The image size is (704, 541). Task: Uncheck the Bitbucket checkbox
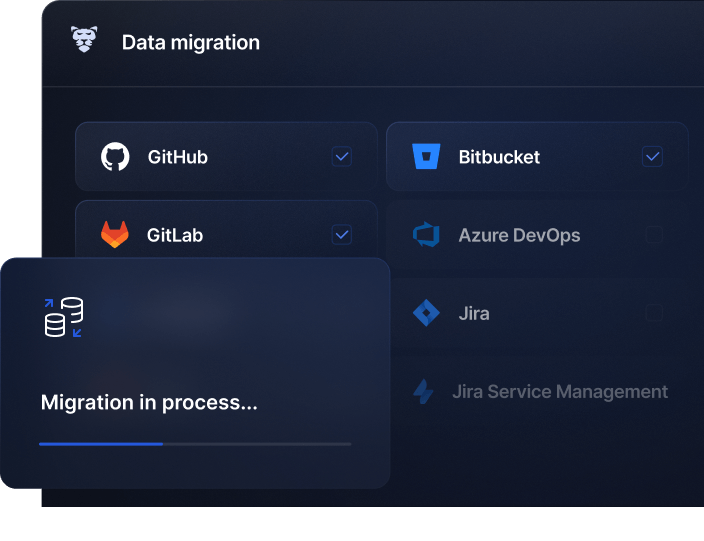point(652,157)
